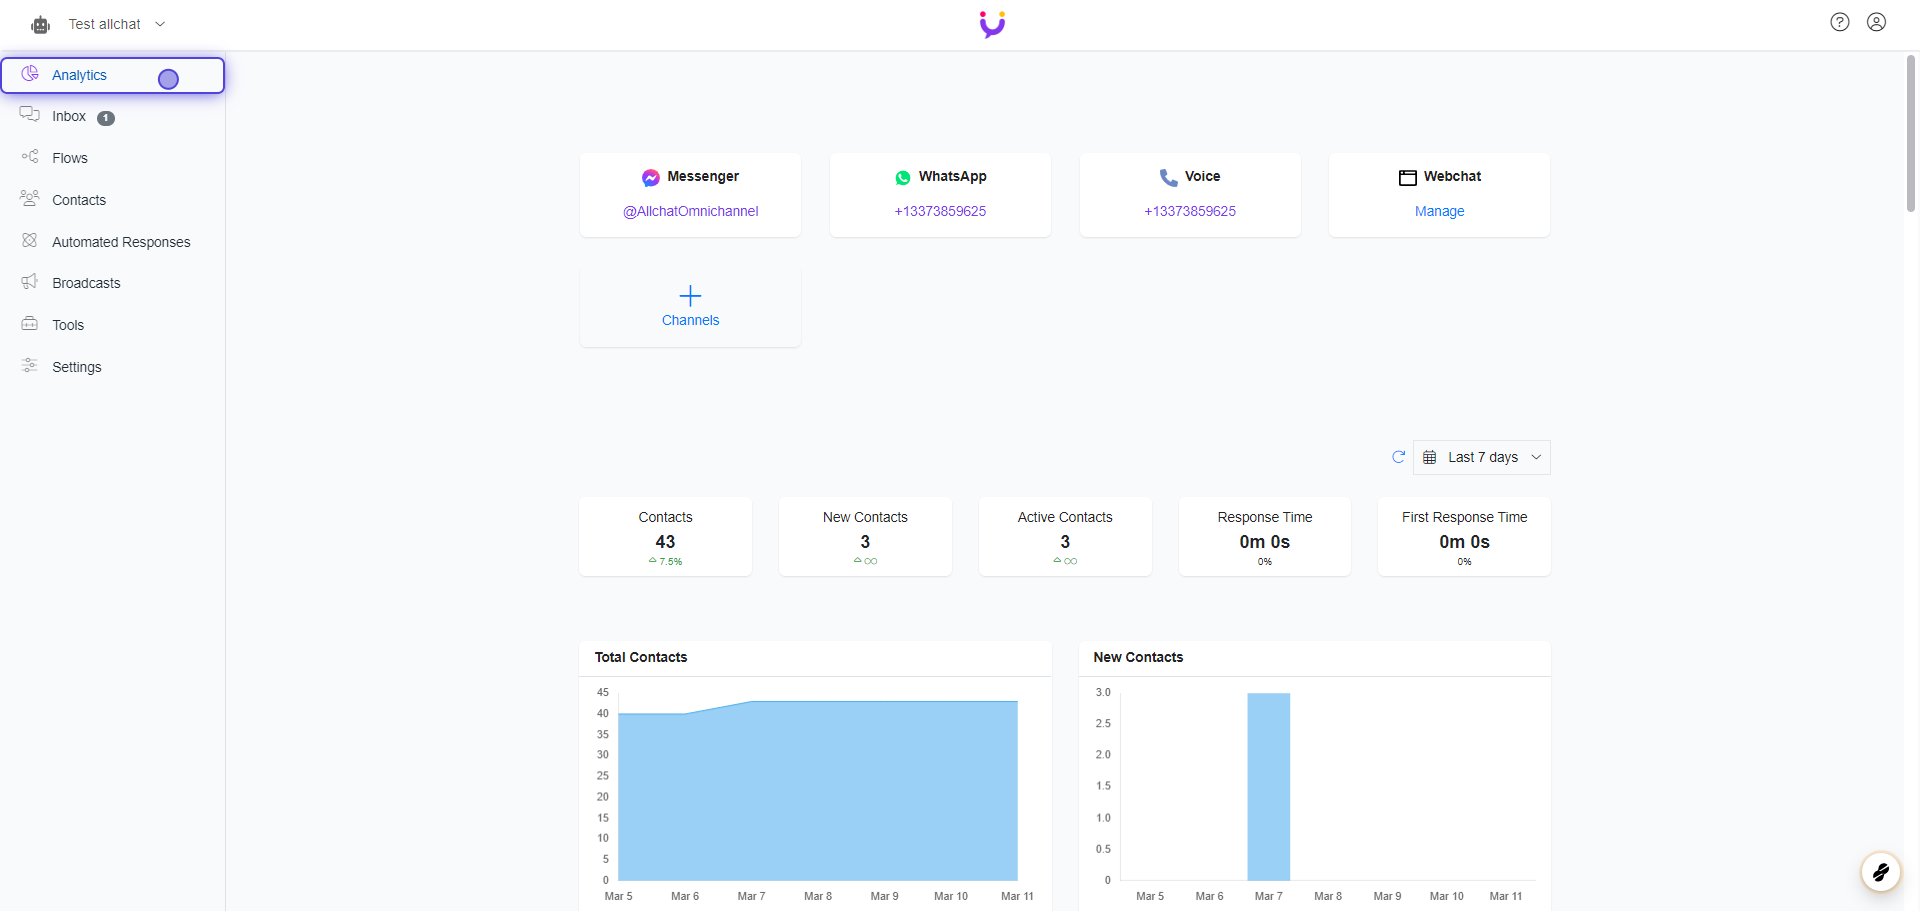Click the Manage link under Webchat

[1439, 211]
